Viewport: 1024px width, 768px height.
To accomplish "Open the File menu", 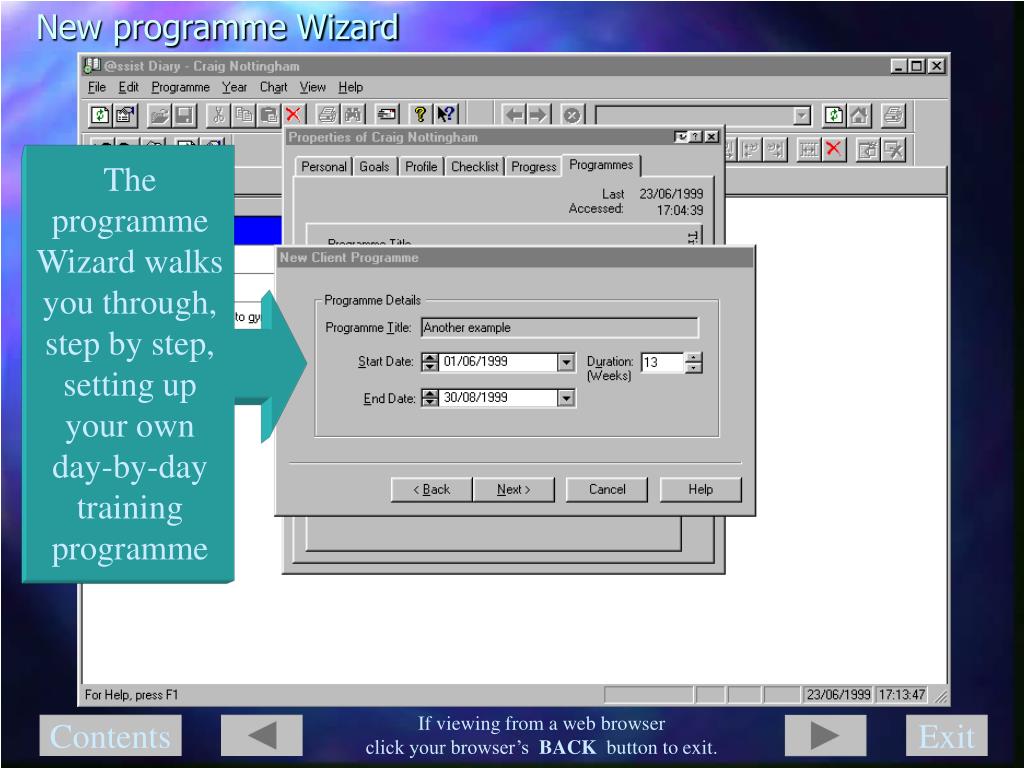I will (97, 87).
